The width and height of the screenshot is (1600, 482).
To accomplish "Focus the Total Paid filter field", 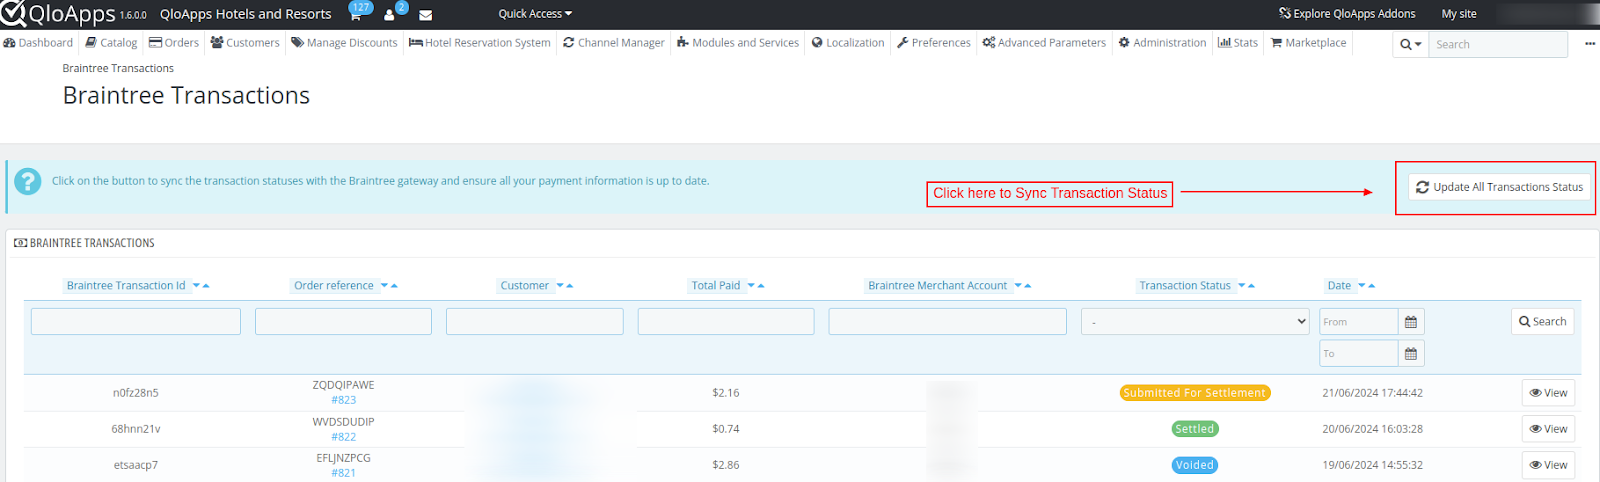I will [726, 321].
